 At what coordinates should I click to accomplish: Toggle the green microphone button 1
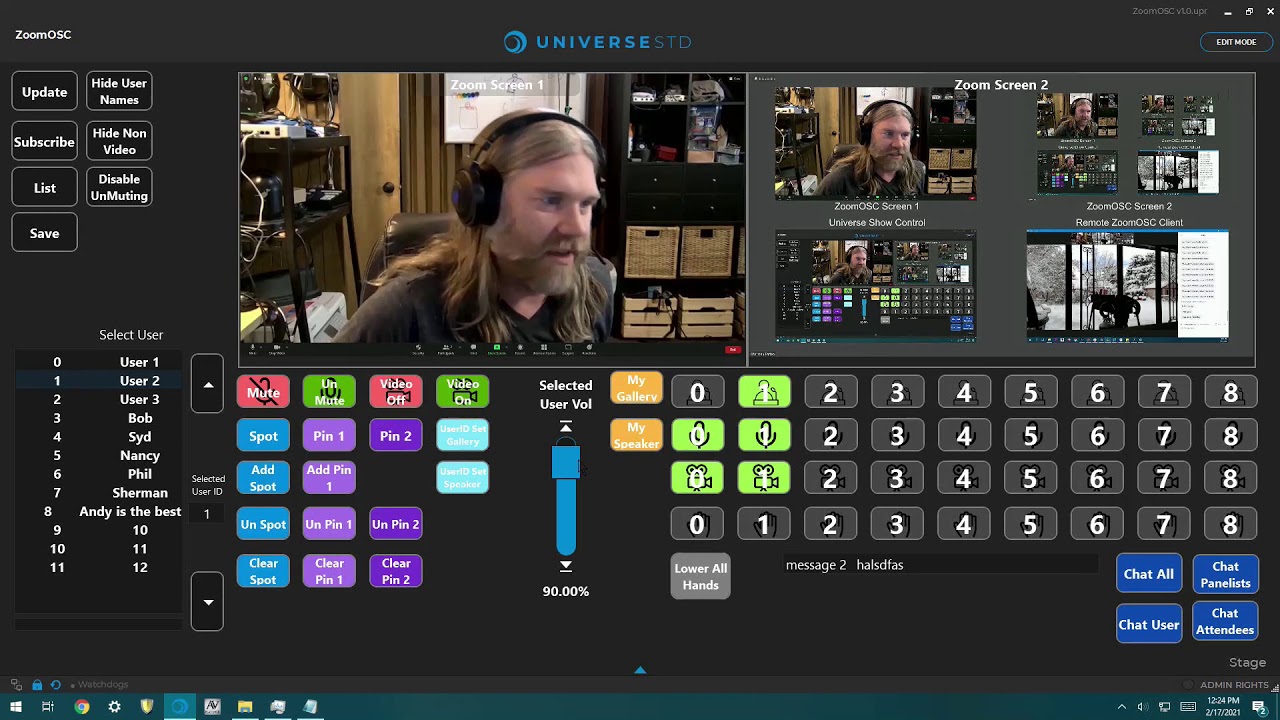click(764, 436)
